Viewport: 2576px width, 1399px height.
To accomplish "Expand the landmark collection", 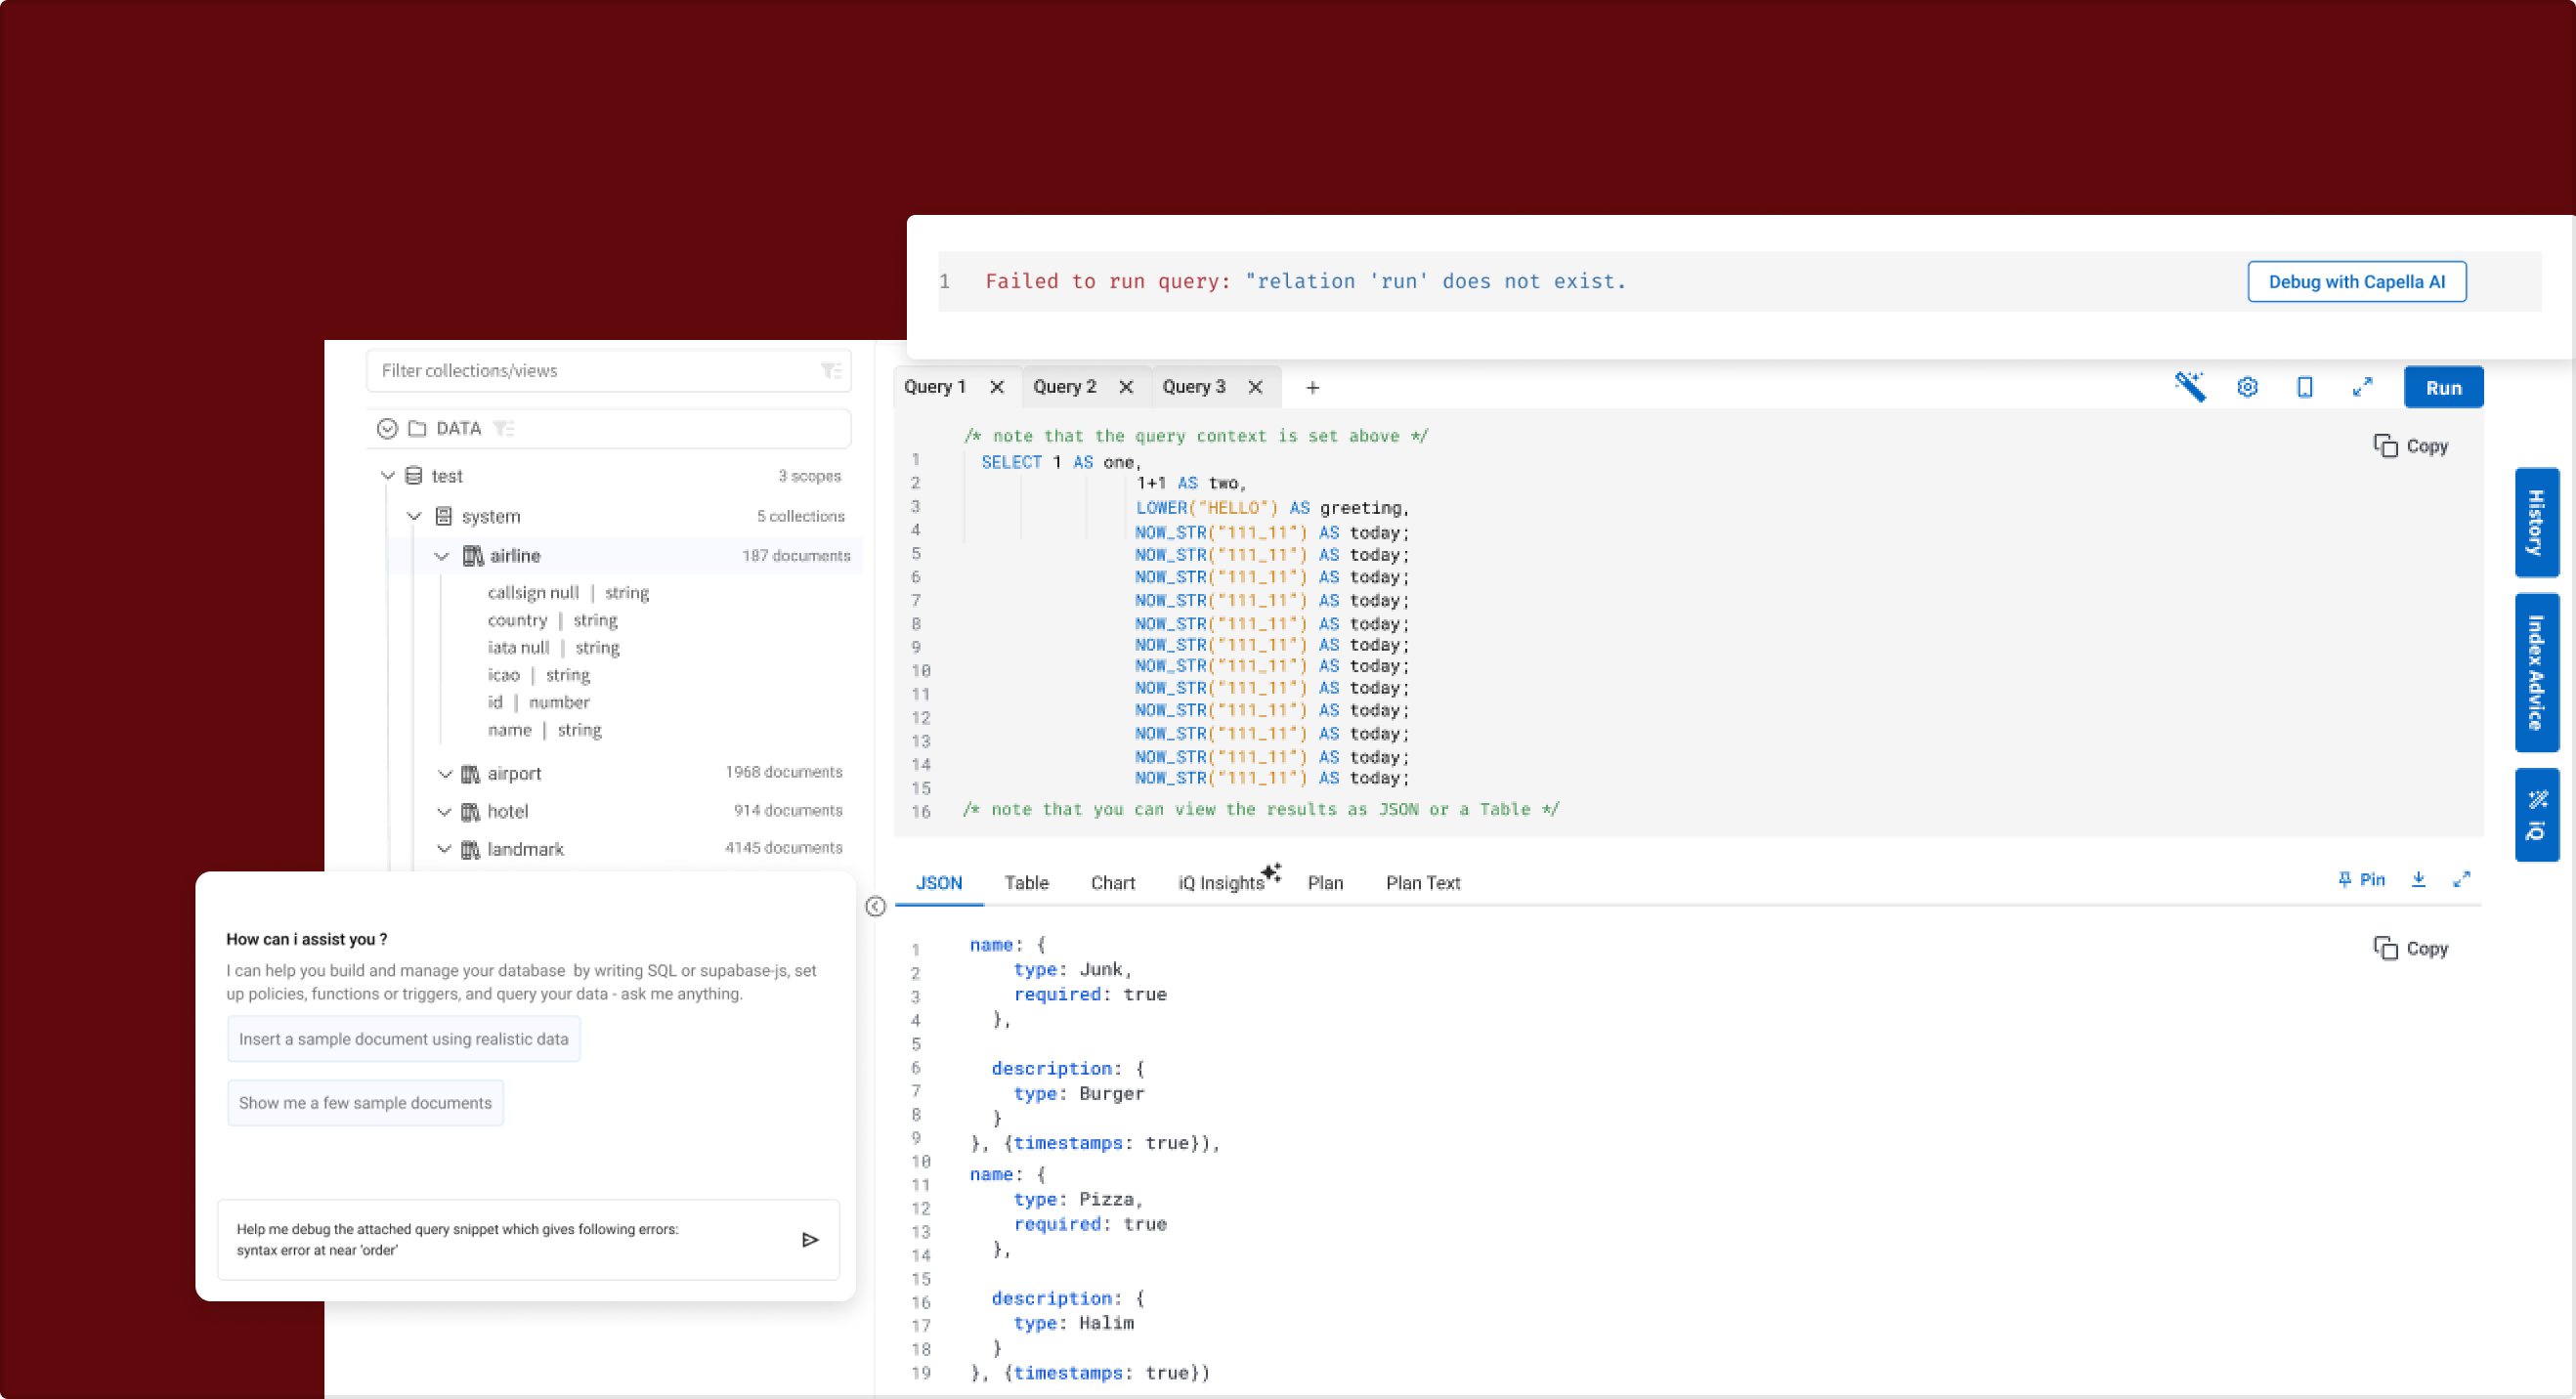I will 444,850.
